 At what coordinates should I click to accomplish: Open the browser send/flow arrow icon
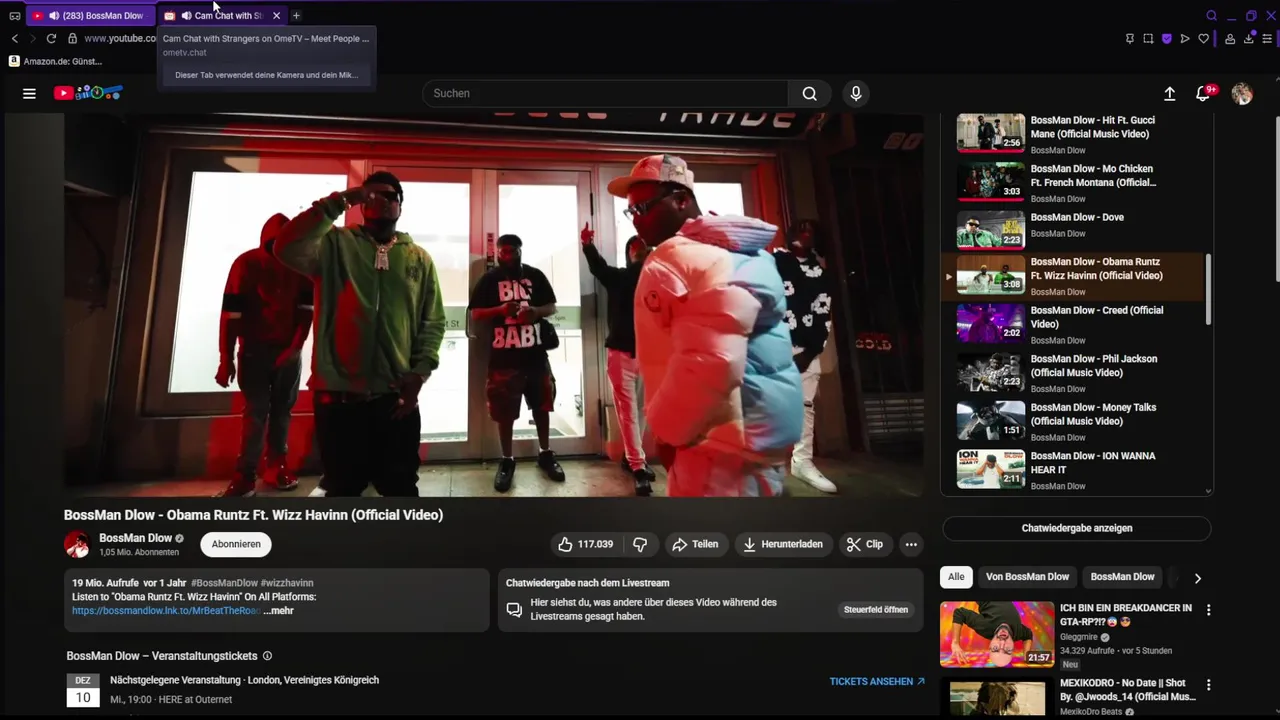(x=1185, y=38)
